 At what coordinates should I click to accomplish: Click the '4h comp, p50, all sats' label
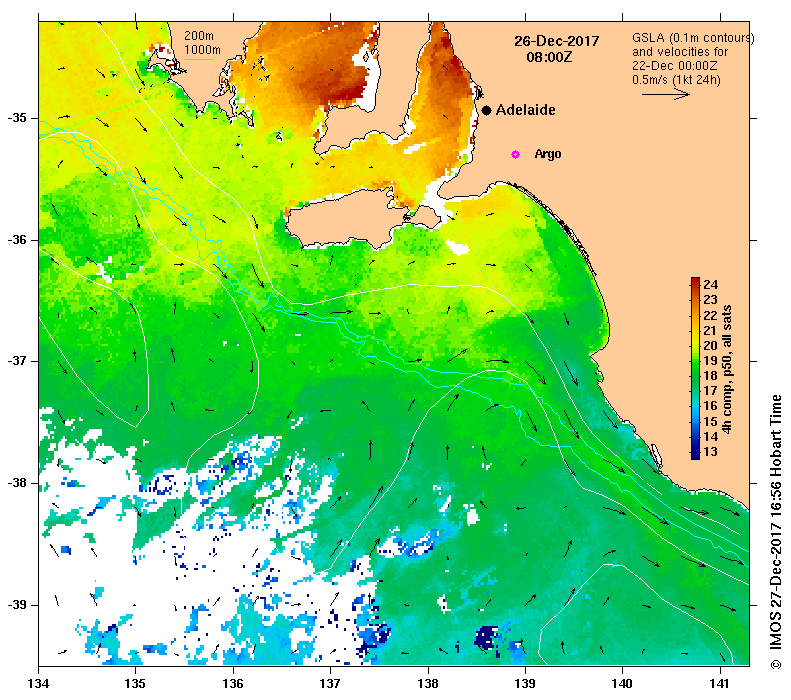[x=727, y=369]
